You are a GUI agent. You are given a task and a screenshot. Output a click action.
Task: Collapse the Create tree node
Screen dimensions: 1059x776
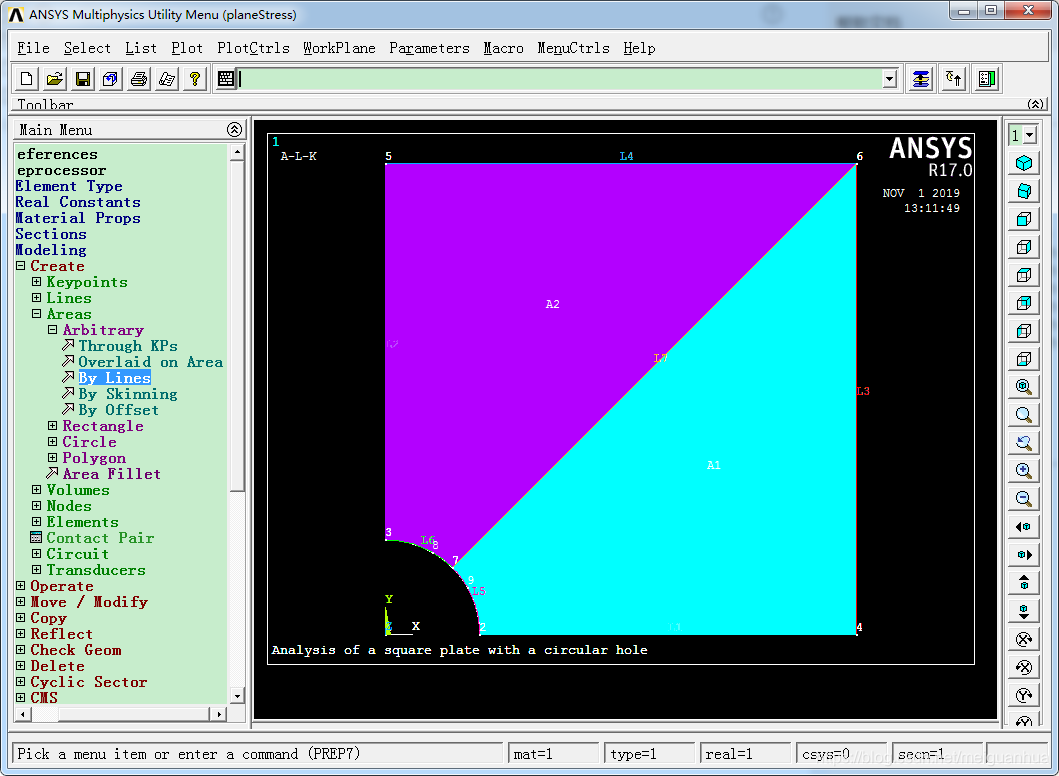click(x=21, y=266)
